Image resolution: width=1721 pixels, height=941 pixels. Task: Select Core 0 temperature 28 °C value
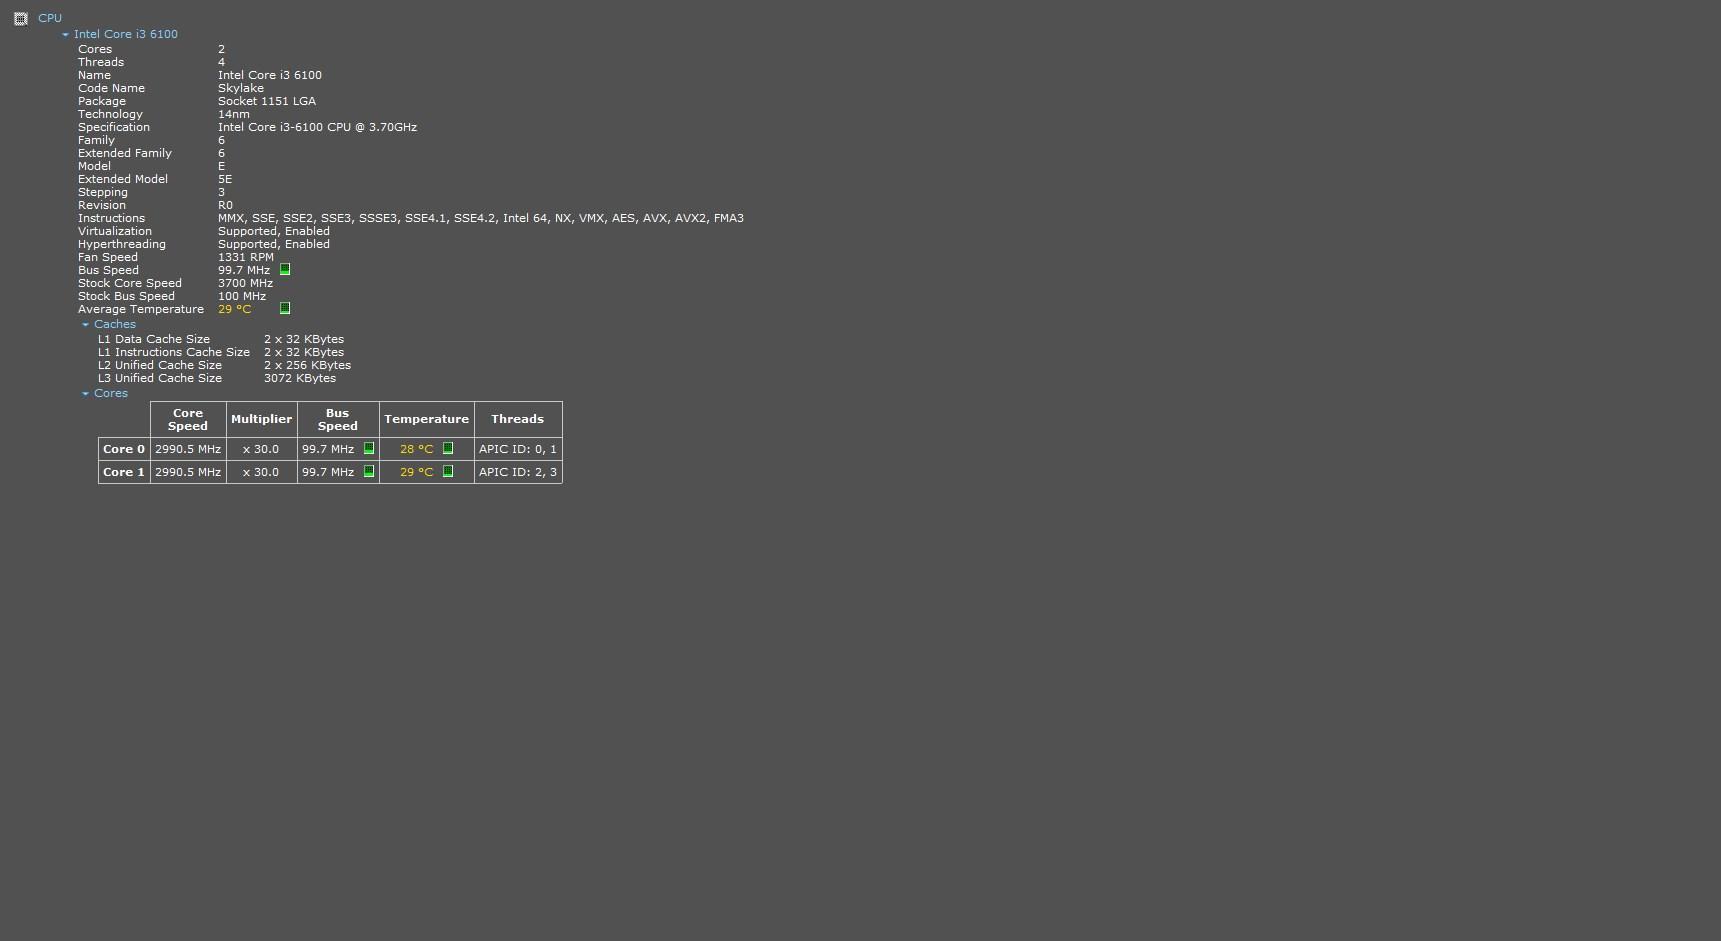tap(417, 449)
